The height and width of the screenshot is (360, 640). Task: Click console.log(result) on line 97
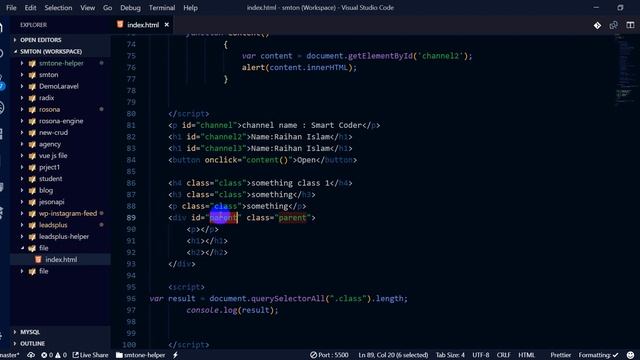(x=232, y=310)
